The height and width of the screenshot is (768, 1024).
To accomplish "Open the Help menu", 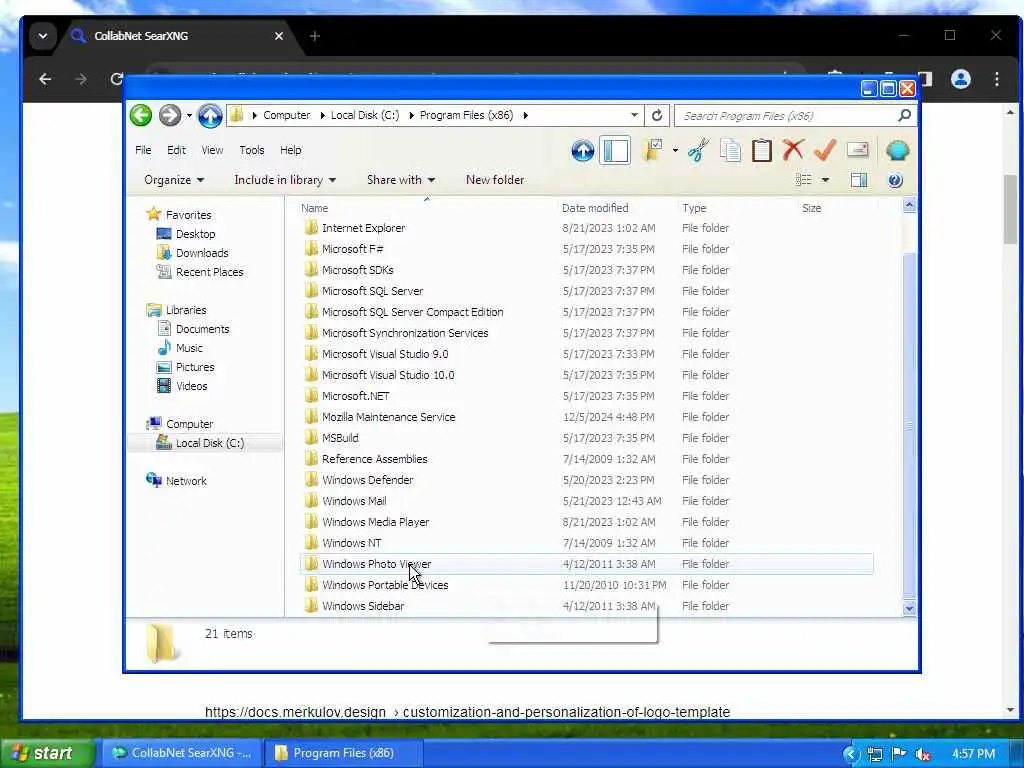I will (x=291, y=150).
